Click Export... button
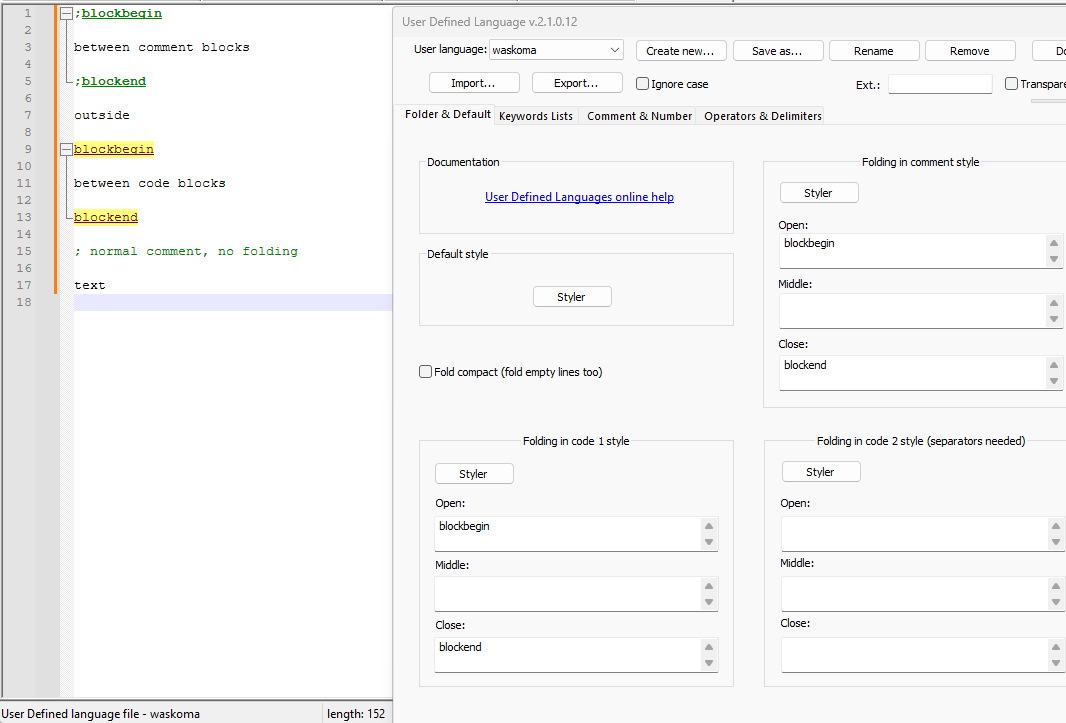Screen dimensions: 1066x723 click(x=576, y=83)
